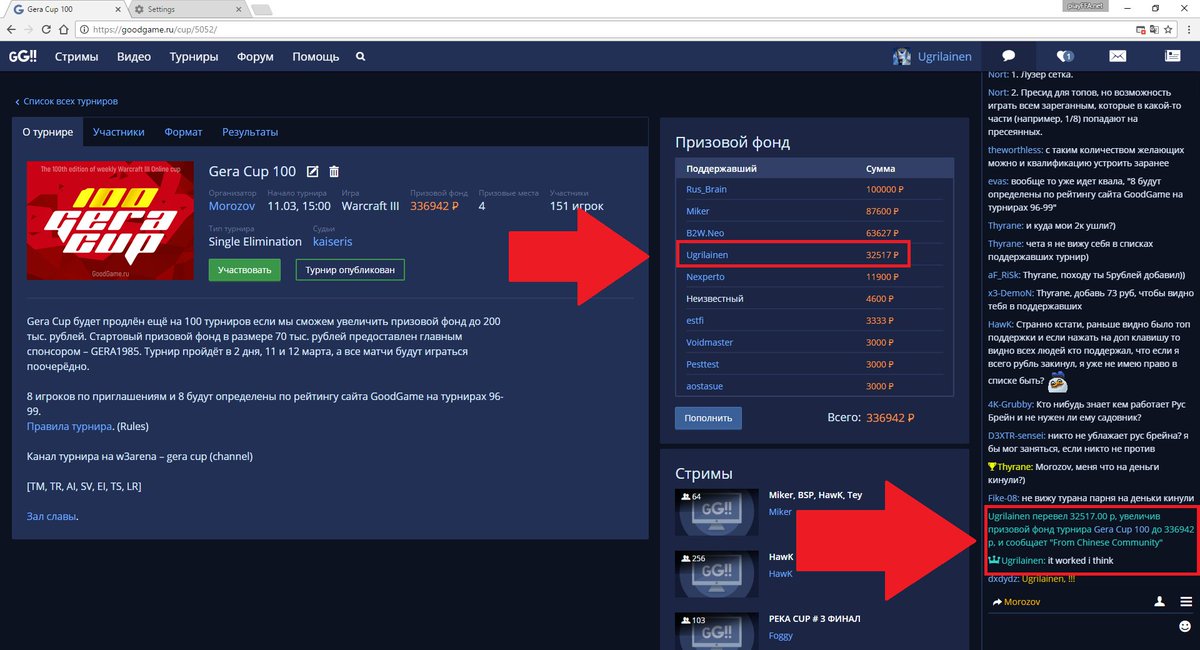Open the Помощь menu item

(x=316, y=57)
